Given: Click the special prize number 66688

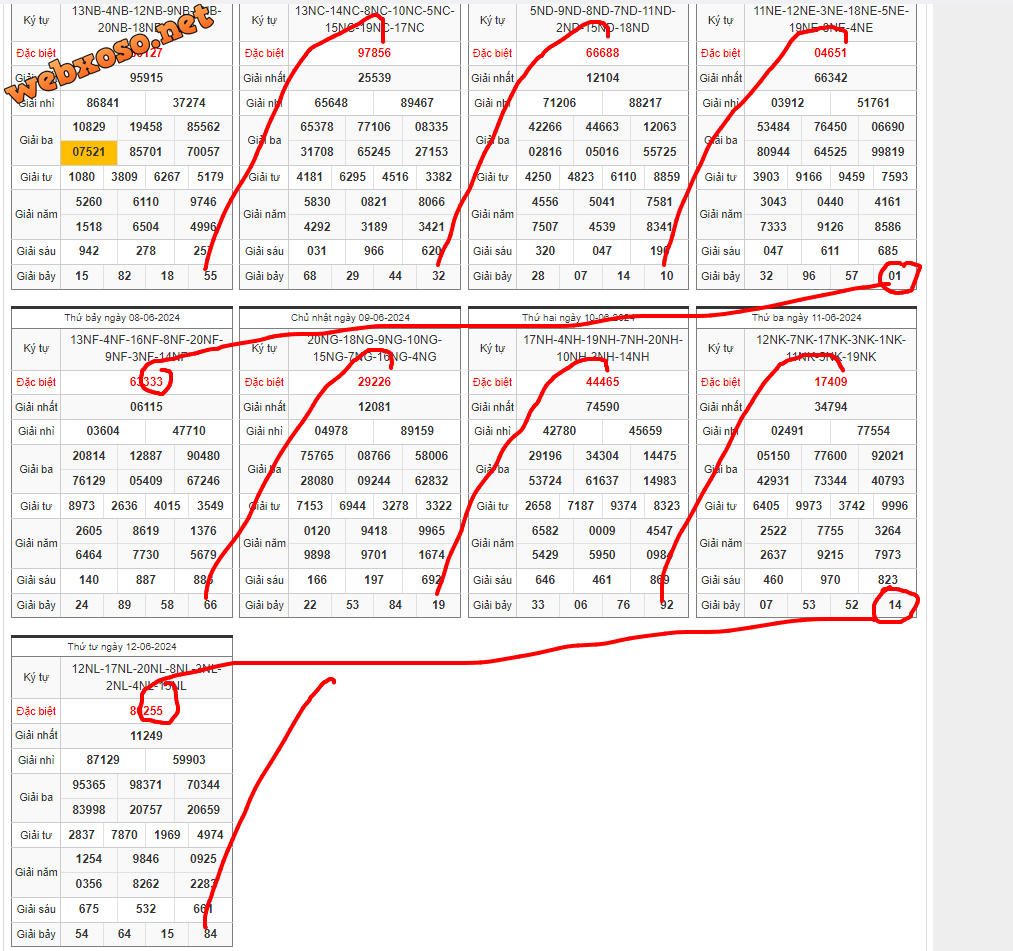Looking at the screenshot, I should (x=602, y=53).
